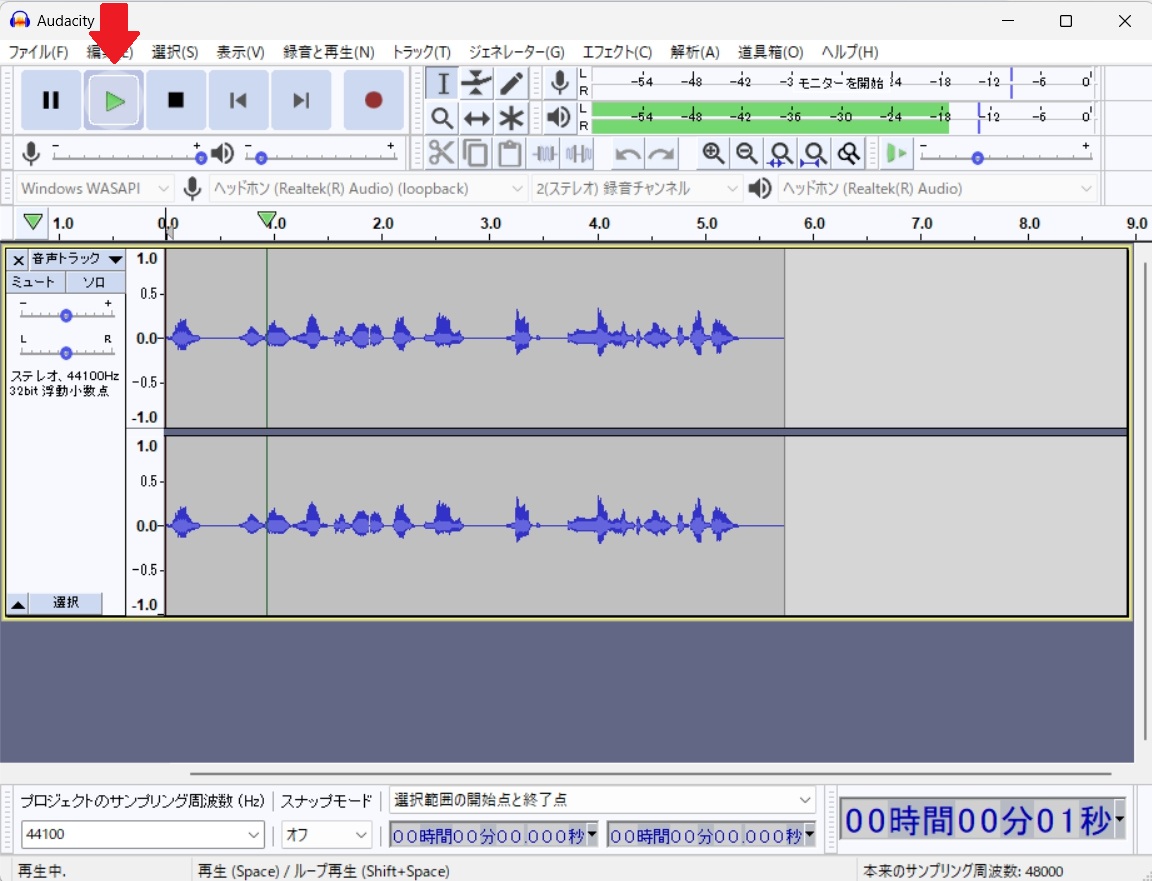1152x881 pixels.
Task: Select the Envelope tool
Action: (476, 83)
